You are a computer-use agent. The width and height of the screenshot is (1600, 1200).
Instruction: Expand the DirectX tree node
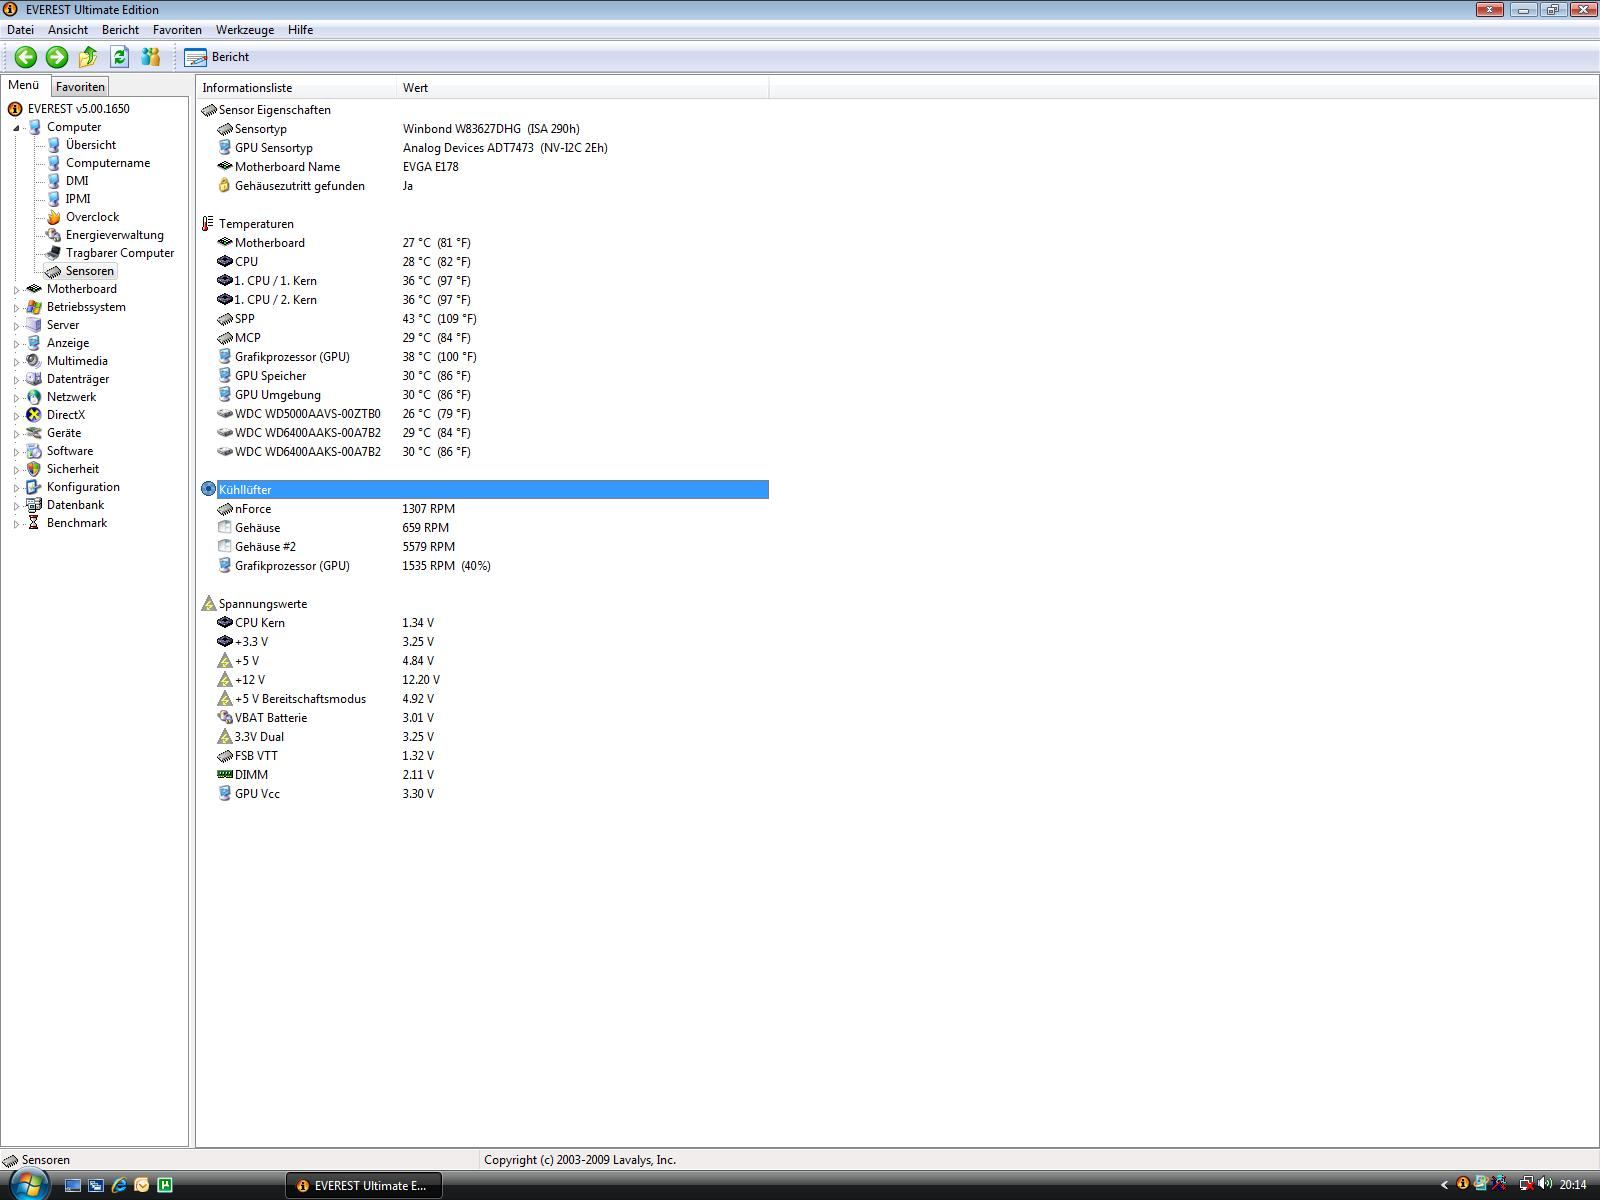tap(17, 416)
